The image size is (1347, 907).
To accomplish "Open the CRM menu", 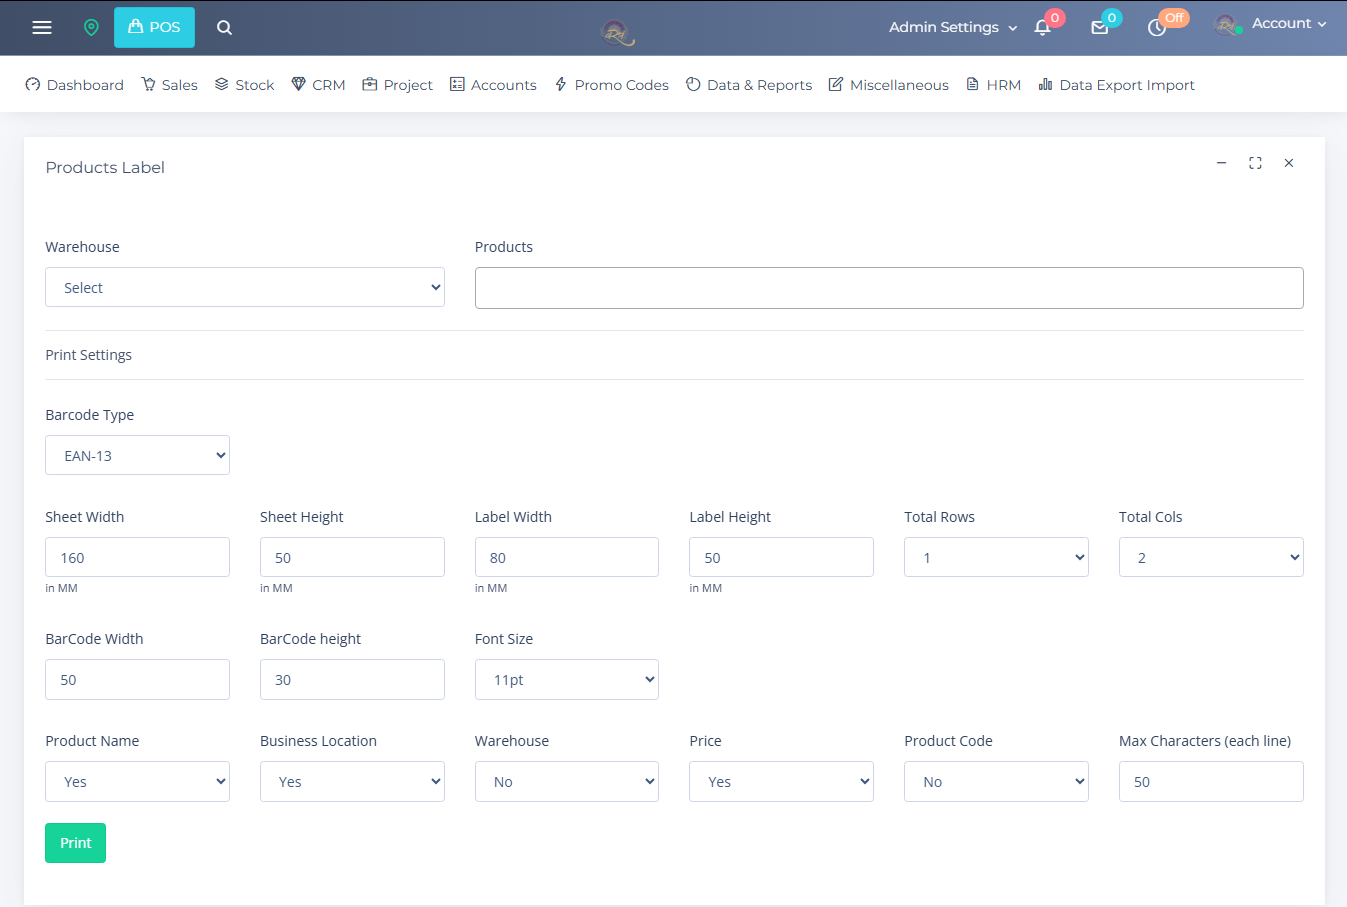I will 318,85.
